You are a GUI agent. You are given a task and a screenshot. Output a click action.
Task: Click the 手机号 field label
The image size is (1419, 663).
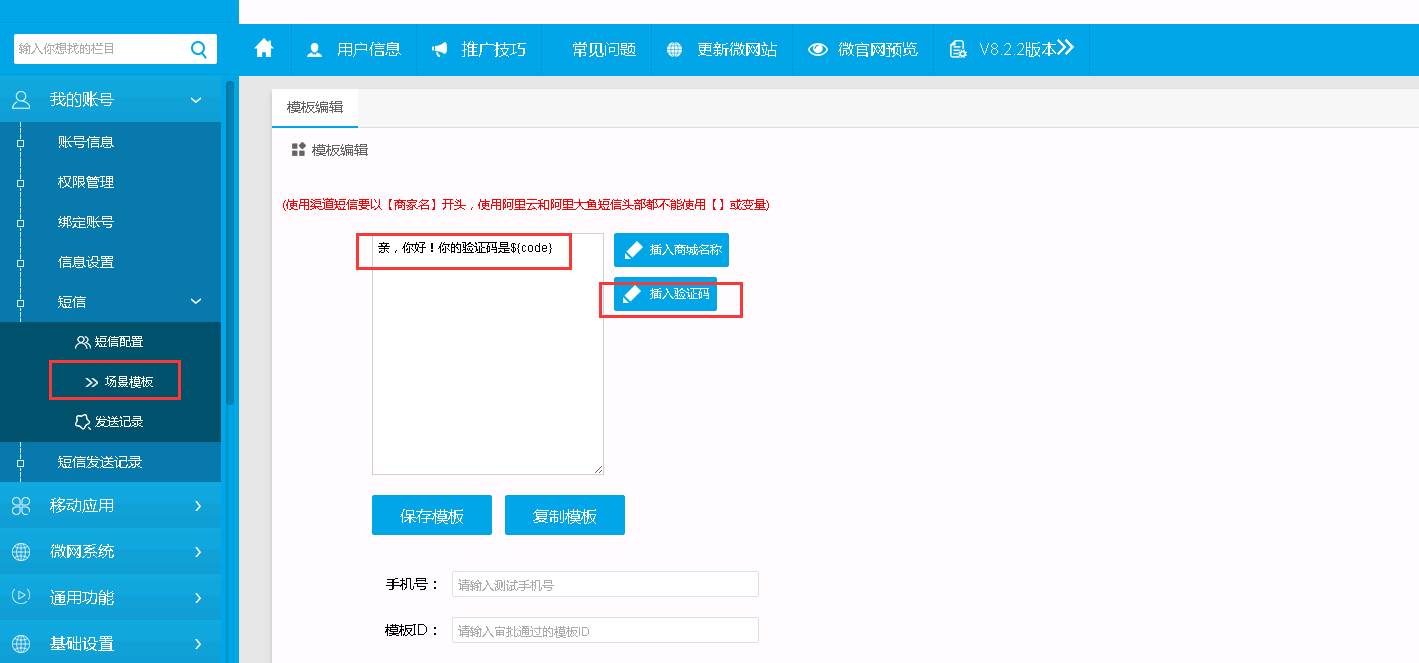tap(412, 584)
